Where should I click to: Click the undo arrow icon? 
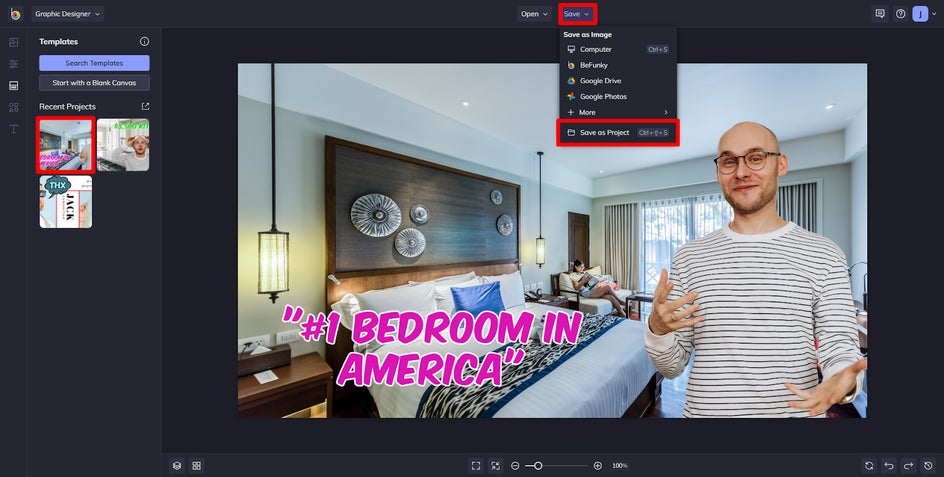889,466
